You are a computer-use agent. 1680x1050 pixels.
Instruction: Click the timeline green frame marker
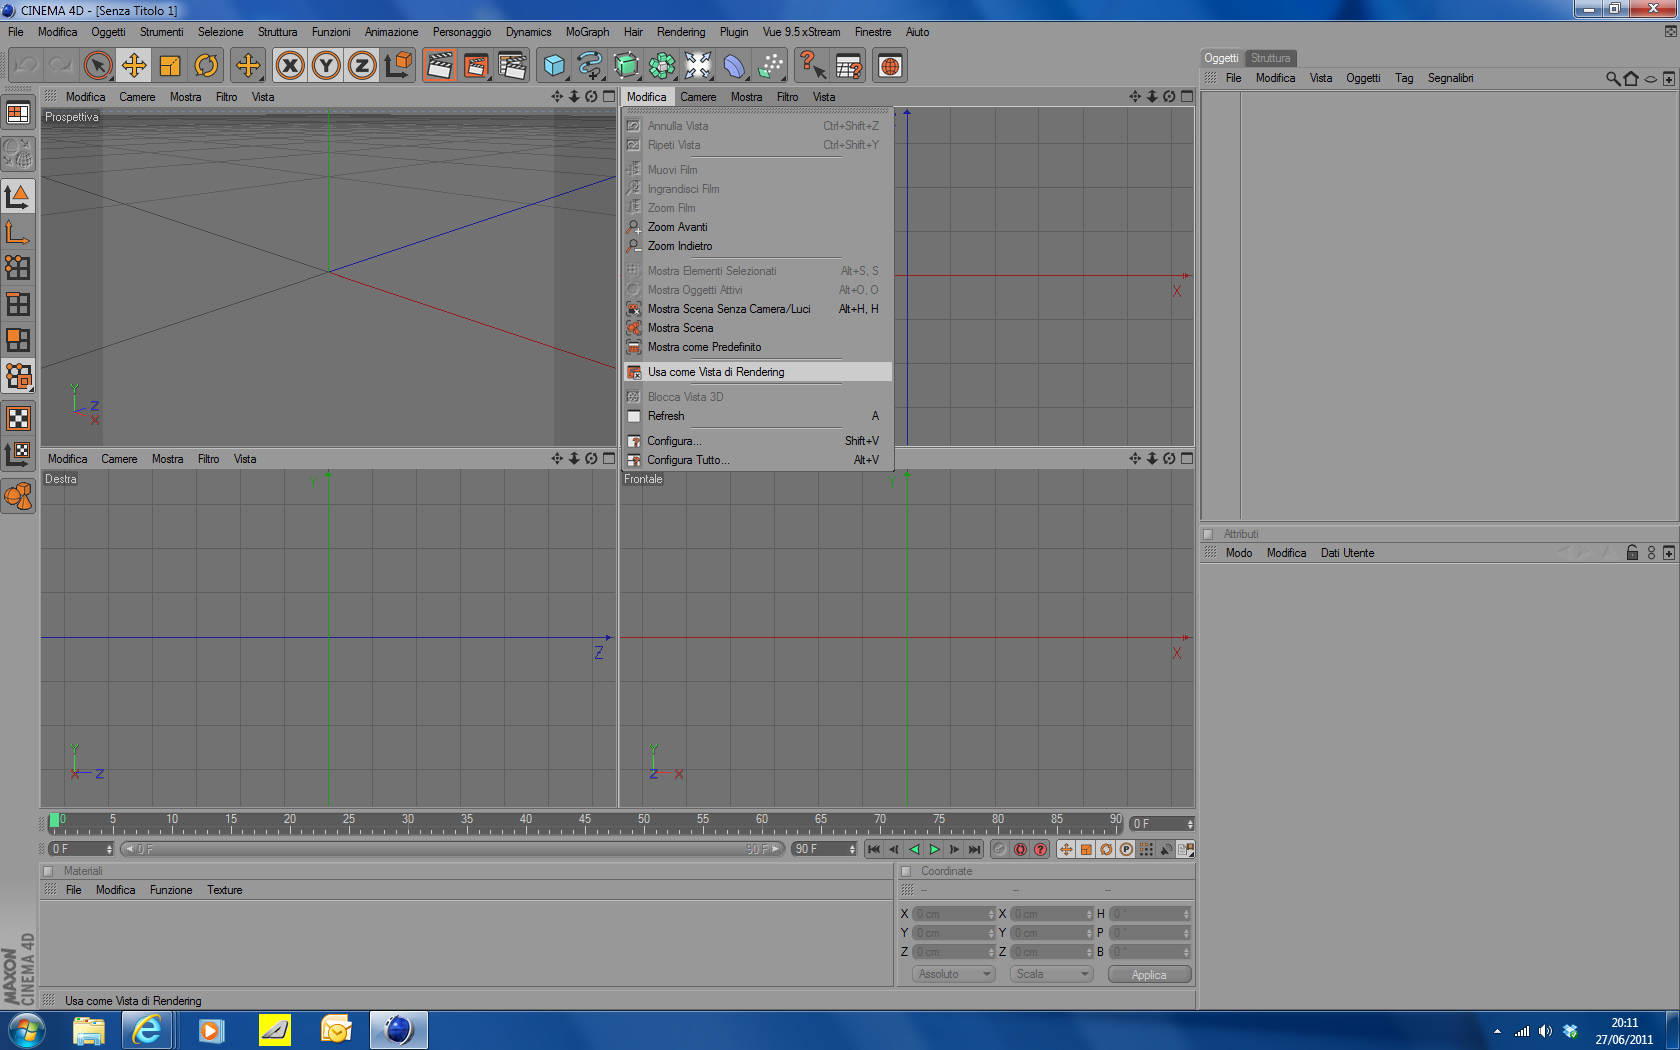click(x=54, y=821)
